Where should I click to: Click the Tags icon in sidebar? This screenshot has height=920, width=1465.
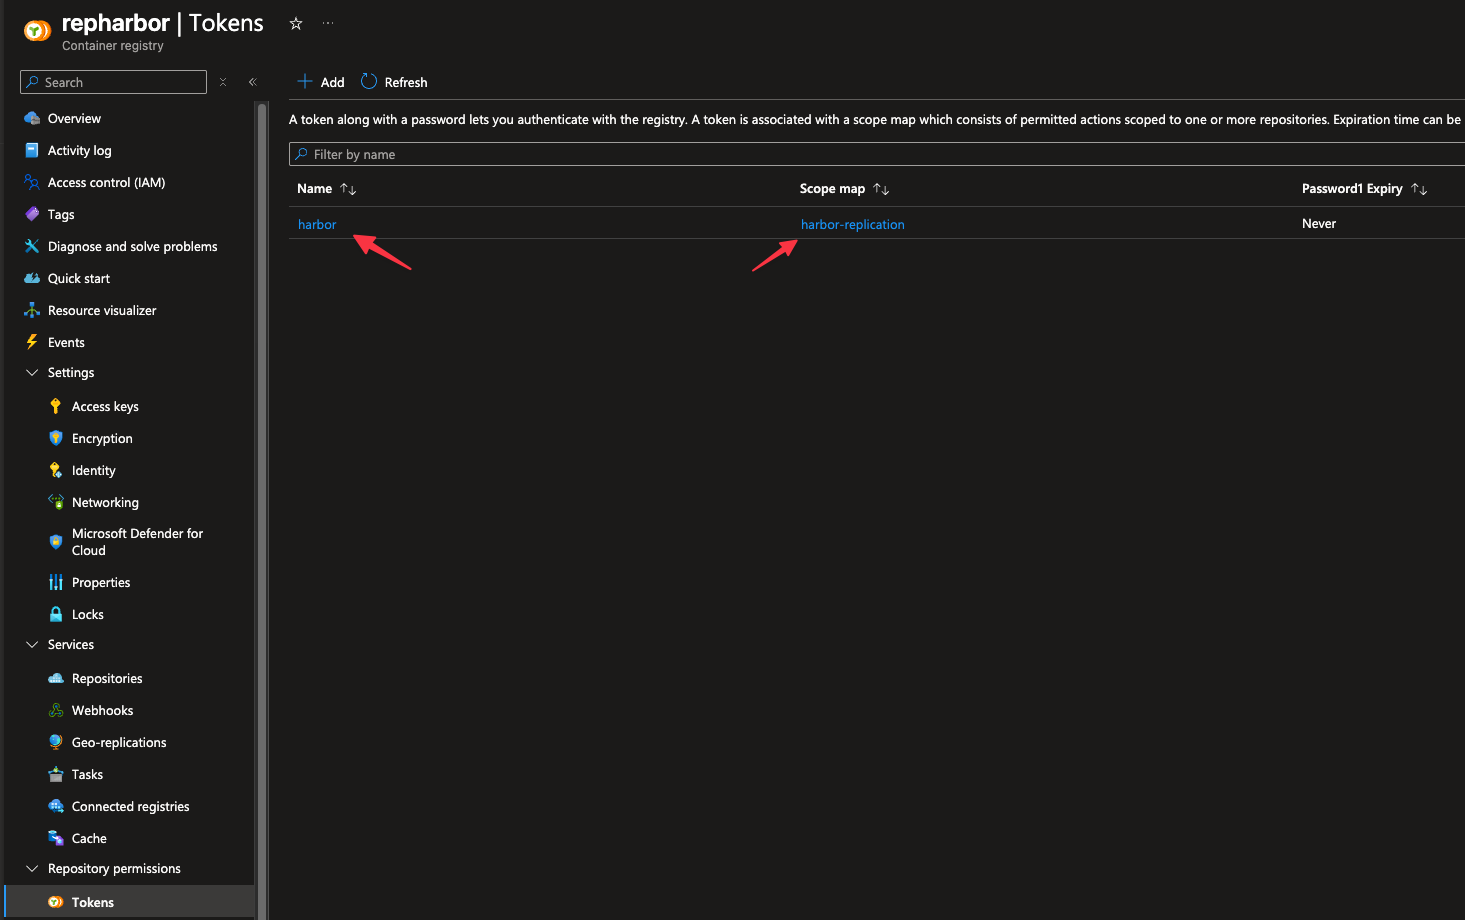point(32,214)
